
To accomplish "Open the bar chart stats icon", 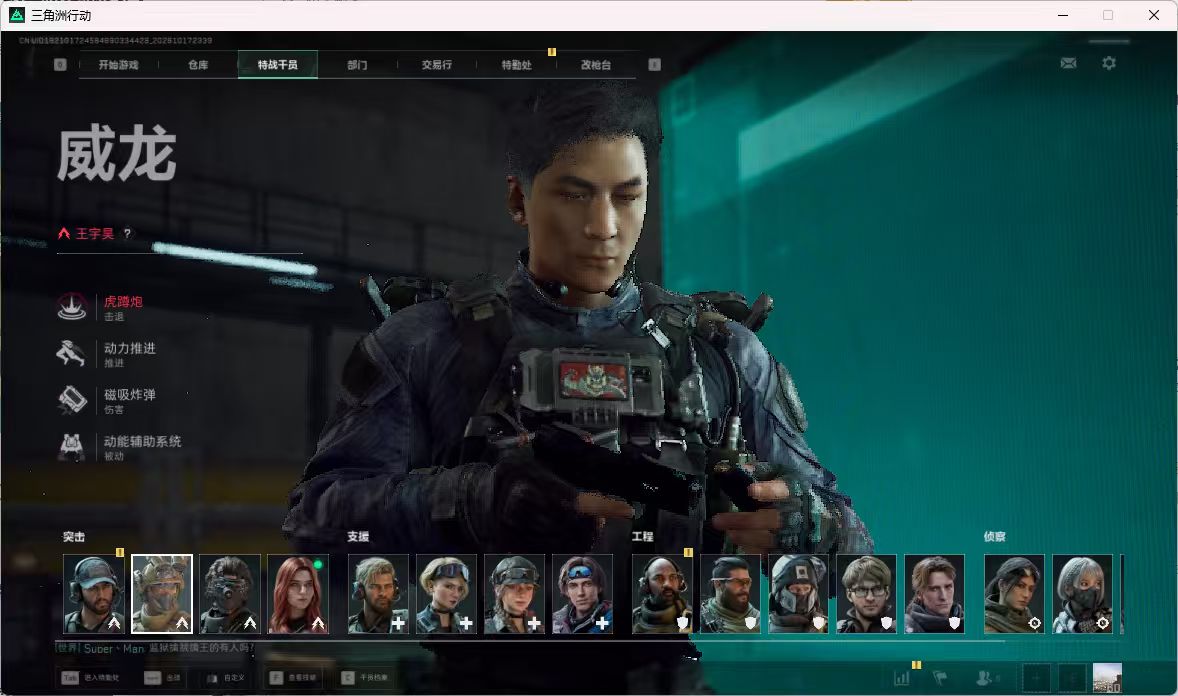I will click(x=902, y=678).
